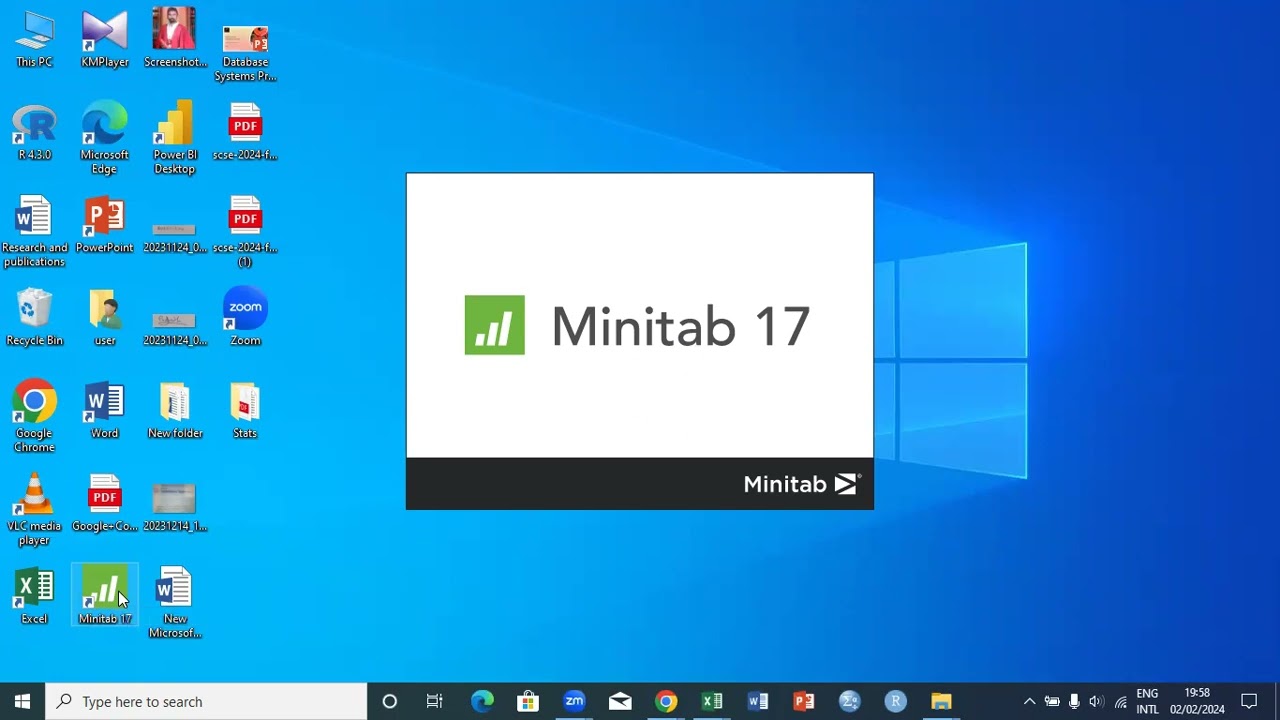Select the KMPlayer desktop shortcut

pos(105,39)
